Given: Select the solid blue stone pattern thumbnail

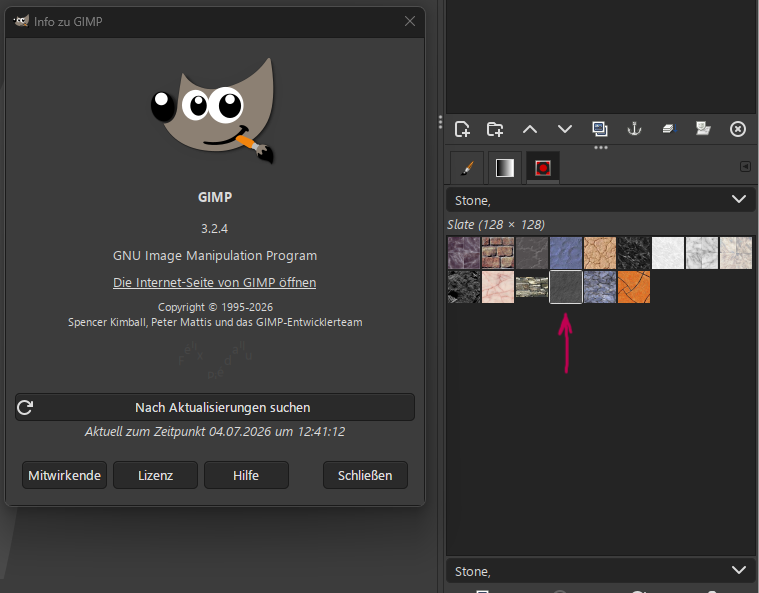Looking at the screenshot, I should click(x=566, y=253).
